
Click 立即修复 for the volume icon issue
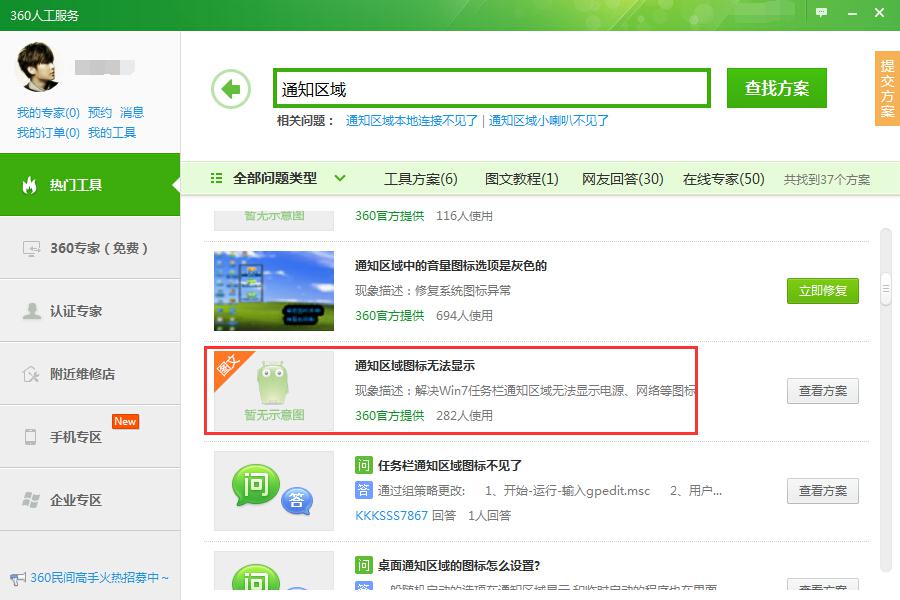pyautogui.click(x=822, y=291)
